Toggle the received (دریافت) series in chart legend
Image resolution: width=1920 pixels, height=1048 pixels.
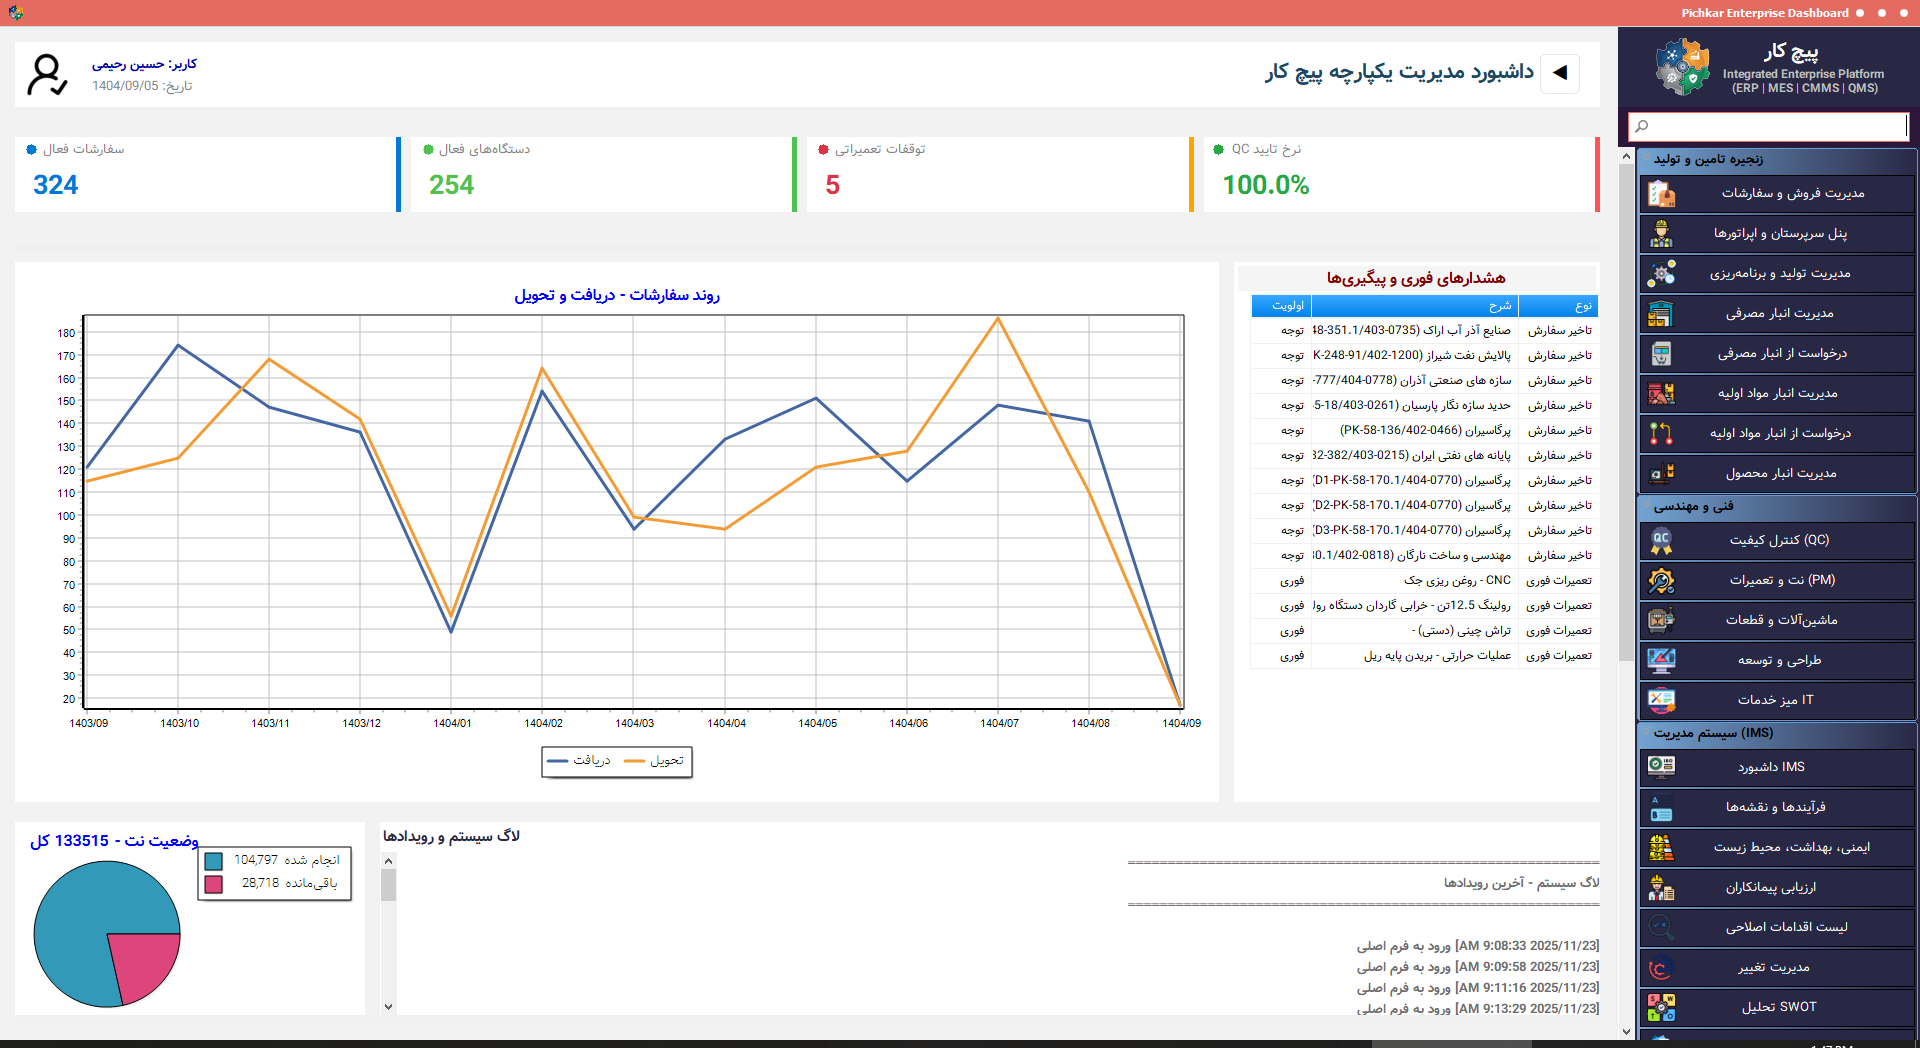pos(579,761)
